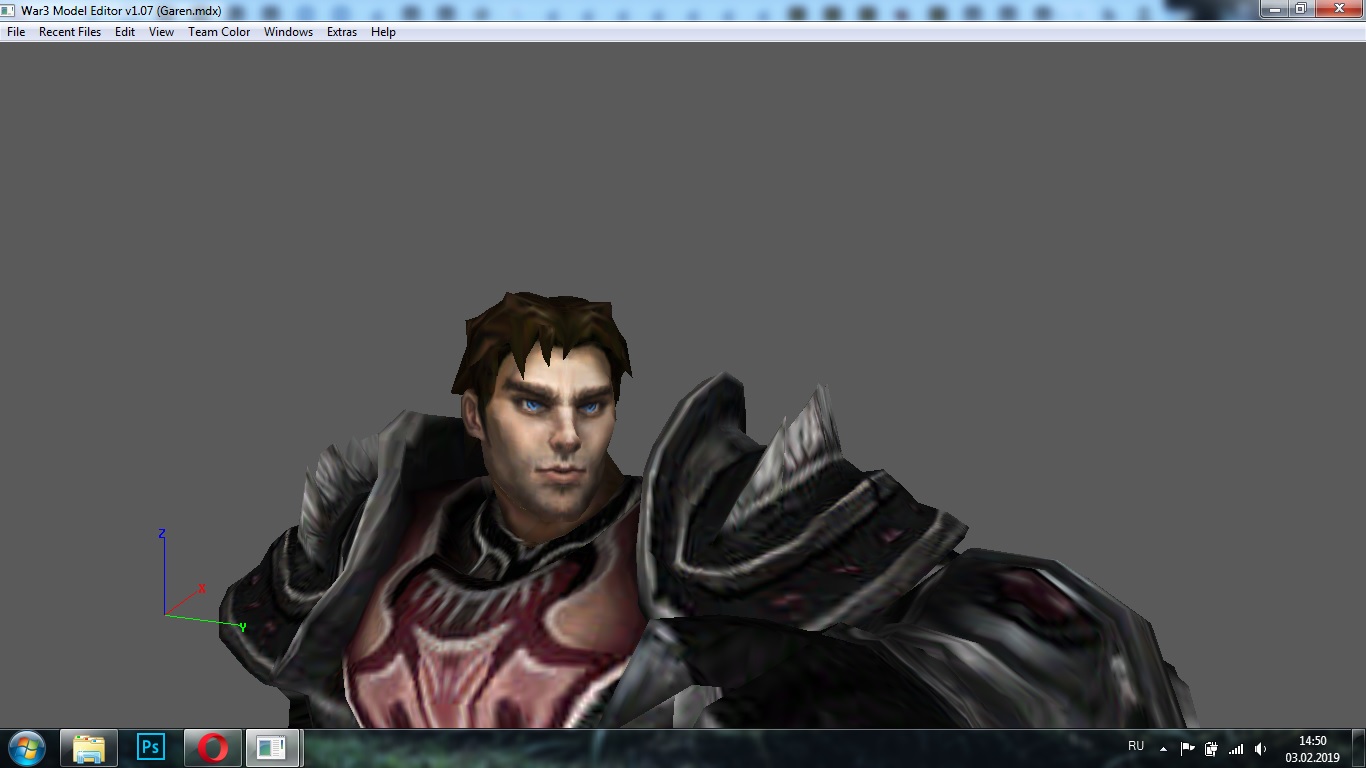Open the volume speaker tray icon
Viewport: 1366px width, 768px height.
1260,748
